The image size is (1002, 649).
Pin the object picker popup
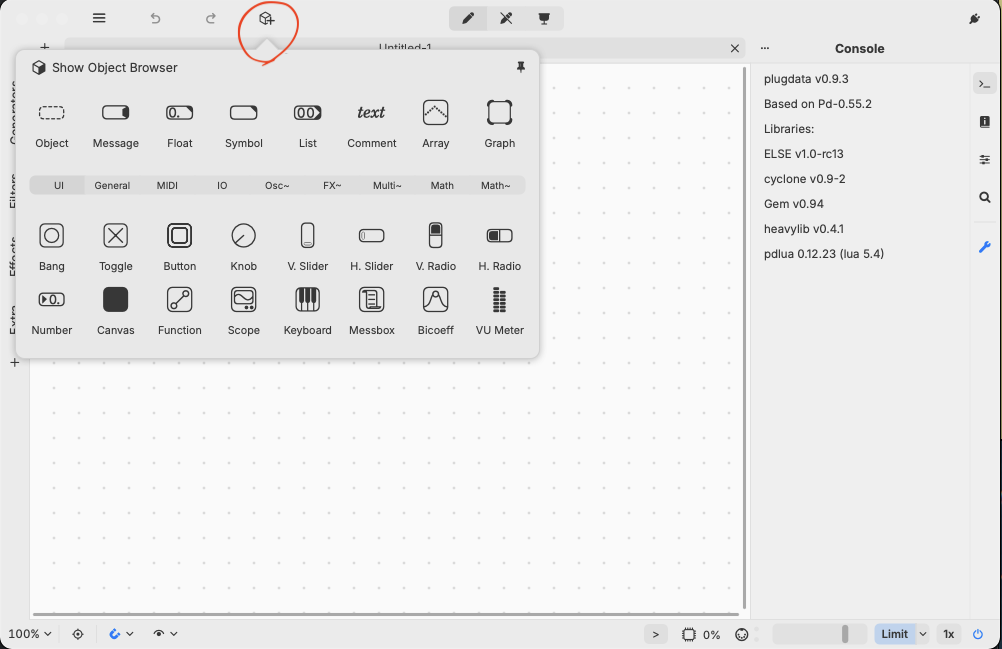(521, 67)
